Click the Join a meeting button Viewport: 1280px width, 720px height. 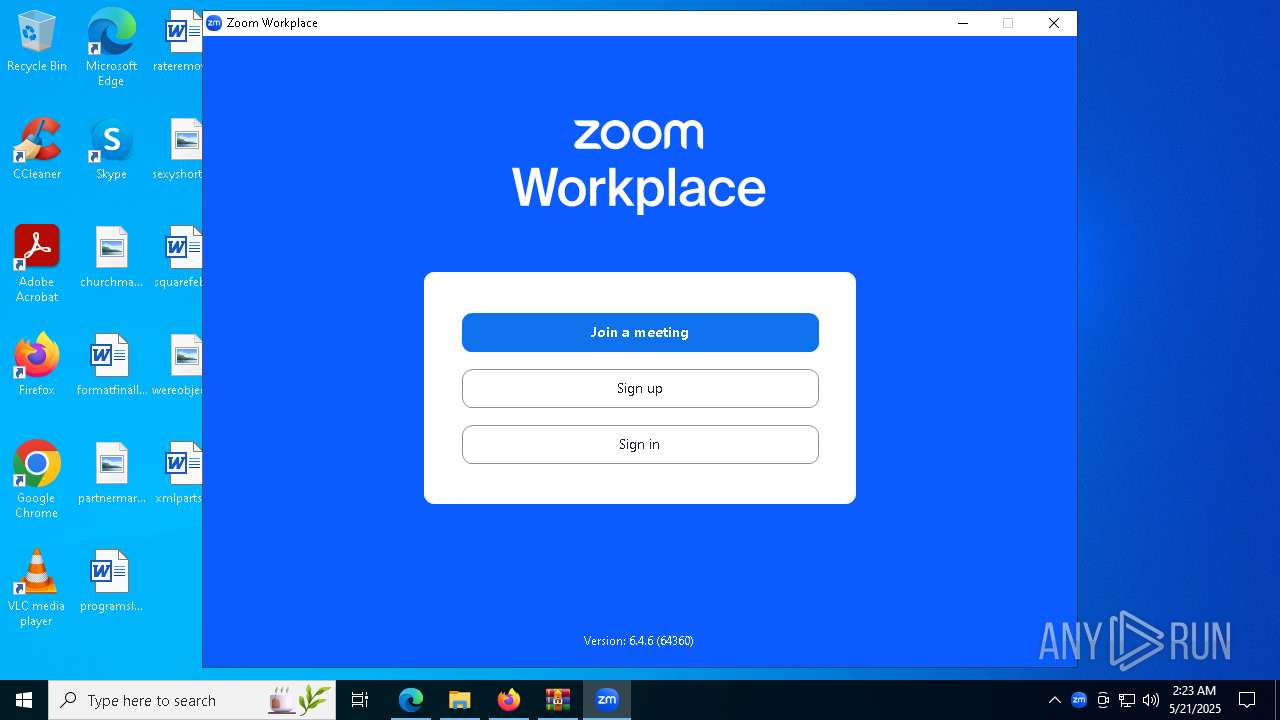[640, 332]
